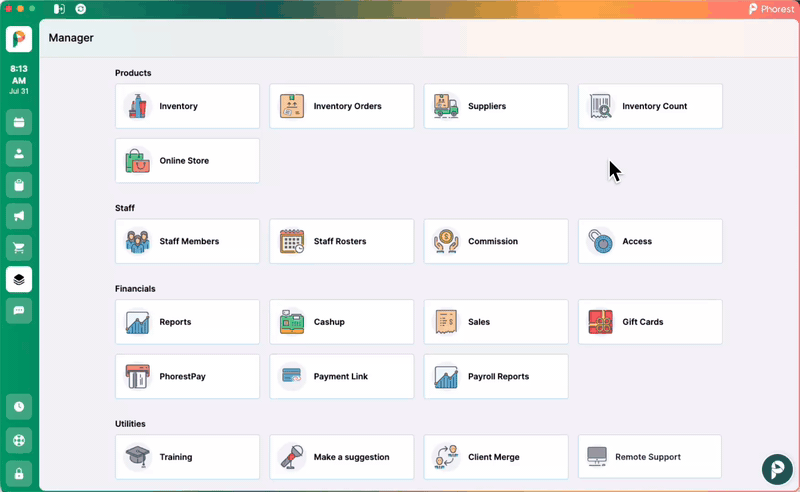Open the Sales receipt icon
Screen dimensions: 800x492
[446, 322]
